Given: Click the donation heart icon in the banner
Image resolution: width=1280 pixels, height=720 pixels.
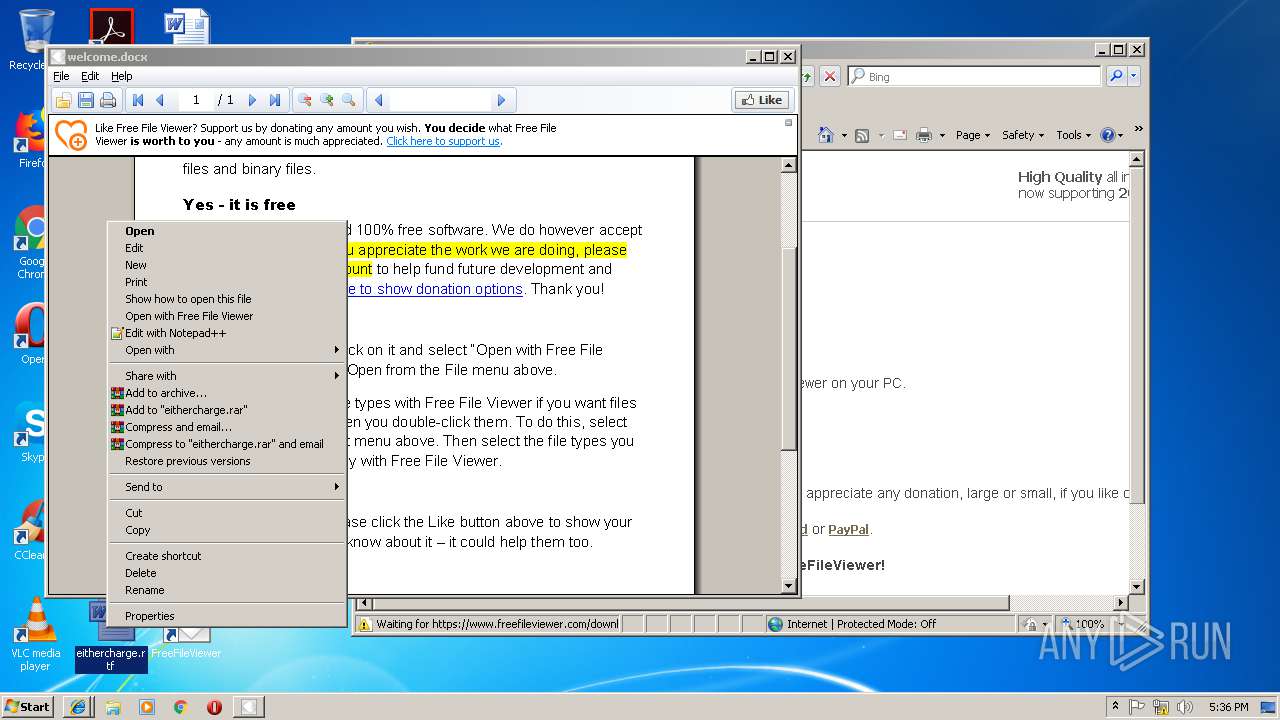Looking at the screenshot, I should tap(71, 135).
